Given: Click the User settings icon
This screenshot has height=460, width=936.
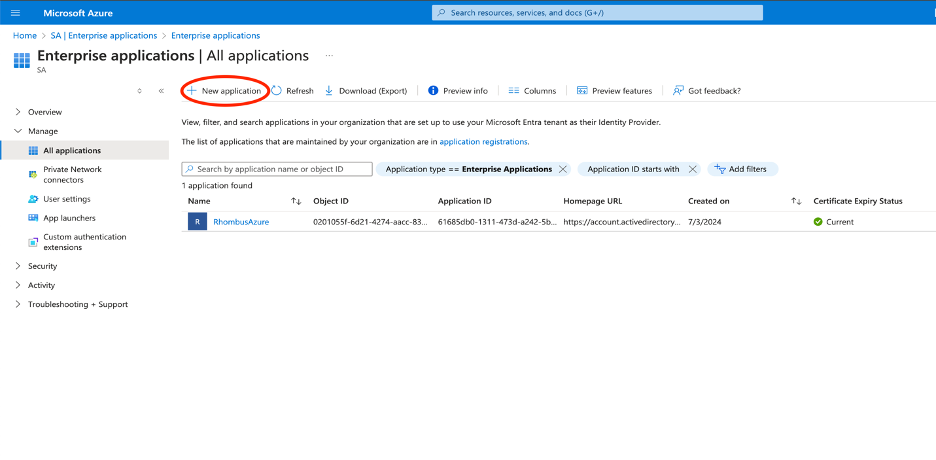Looking at the screenshot, I should (33, 199).
